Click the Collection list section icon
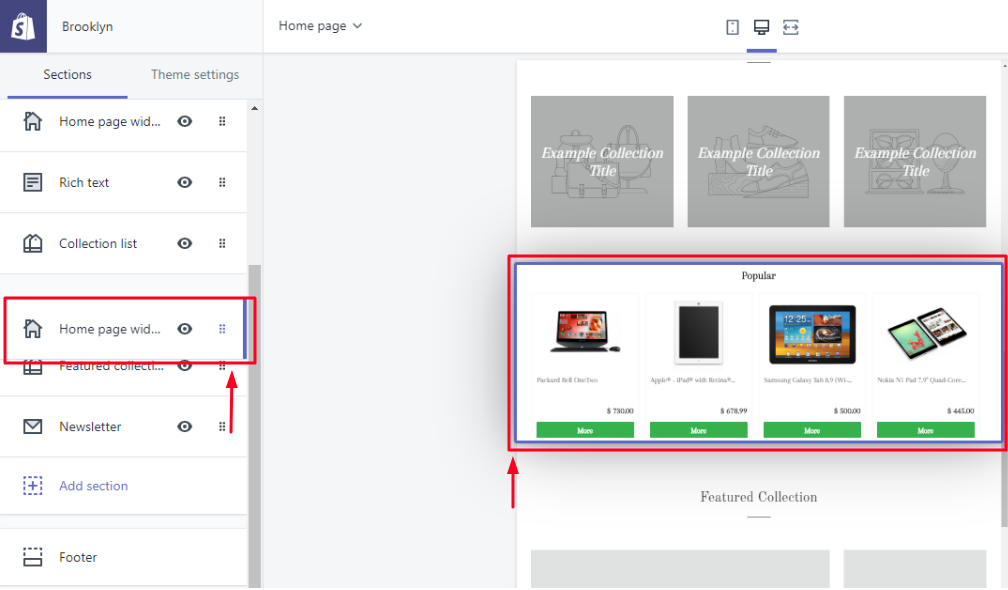This screenshot has height=590, width=1008. pyautogui.click(x=33, y=244)
